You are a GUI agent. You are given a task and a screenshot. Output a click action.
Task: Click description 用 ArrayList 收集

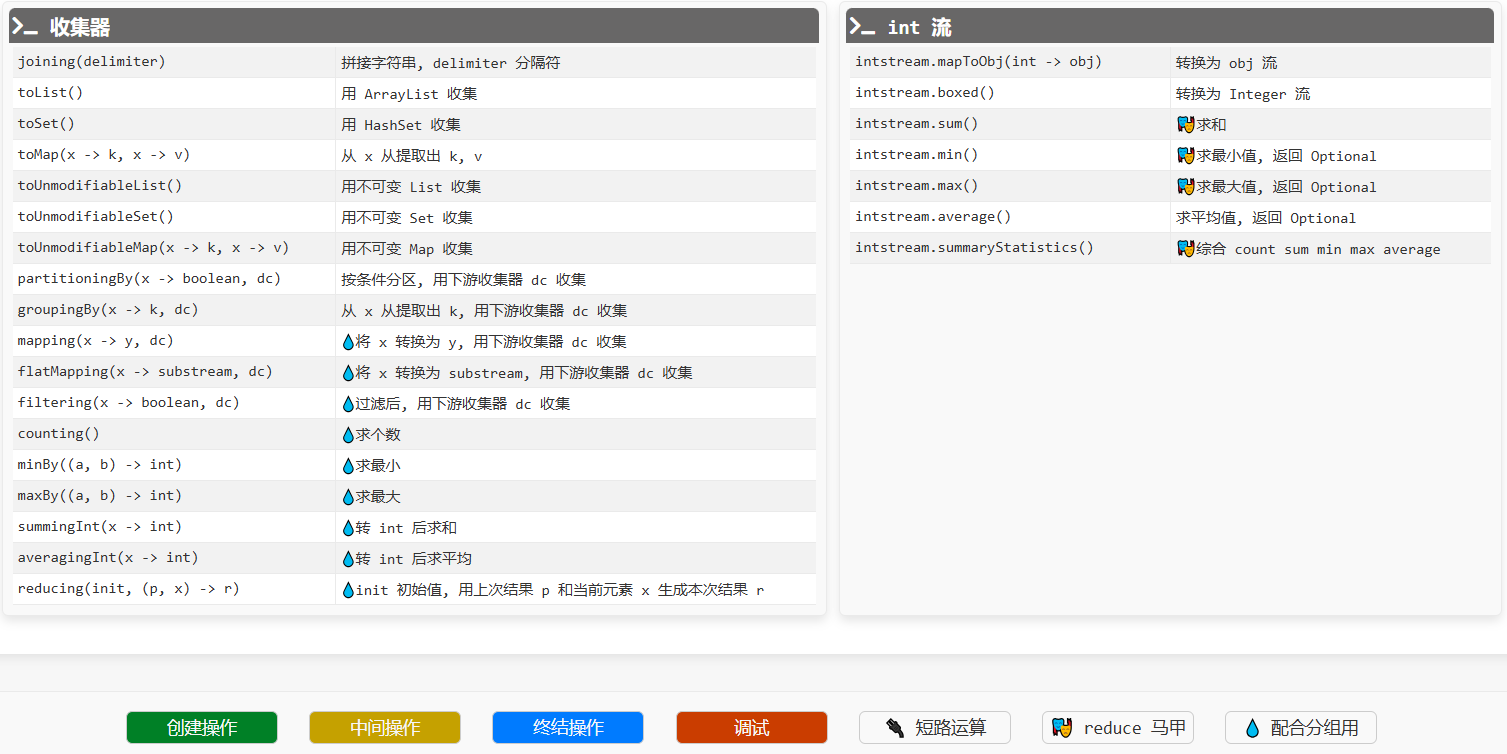409,94
